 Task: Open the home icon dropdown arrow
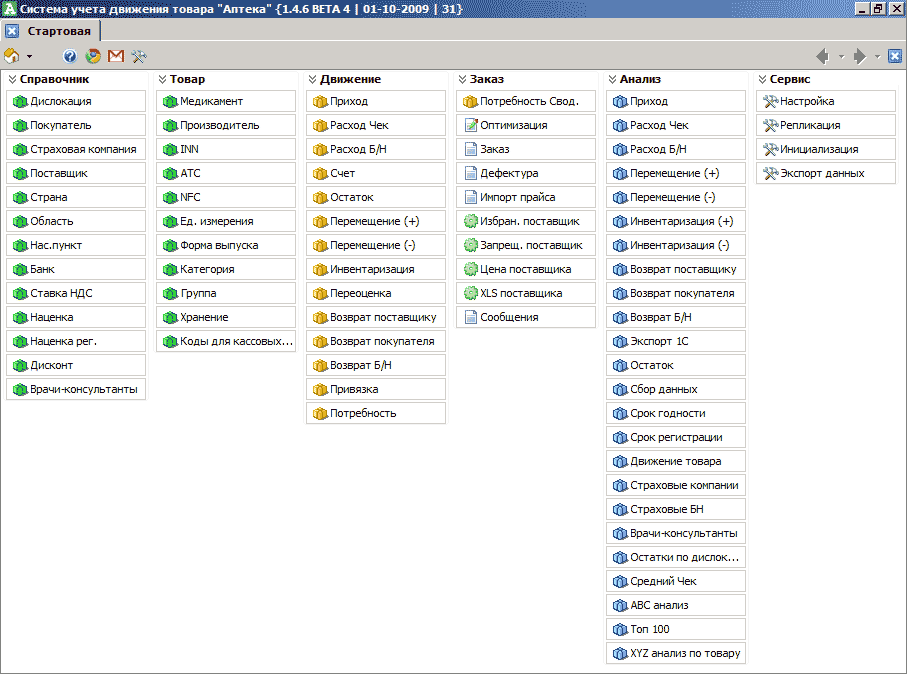pyautogui.click(x=29, y=57)
